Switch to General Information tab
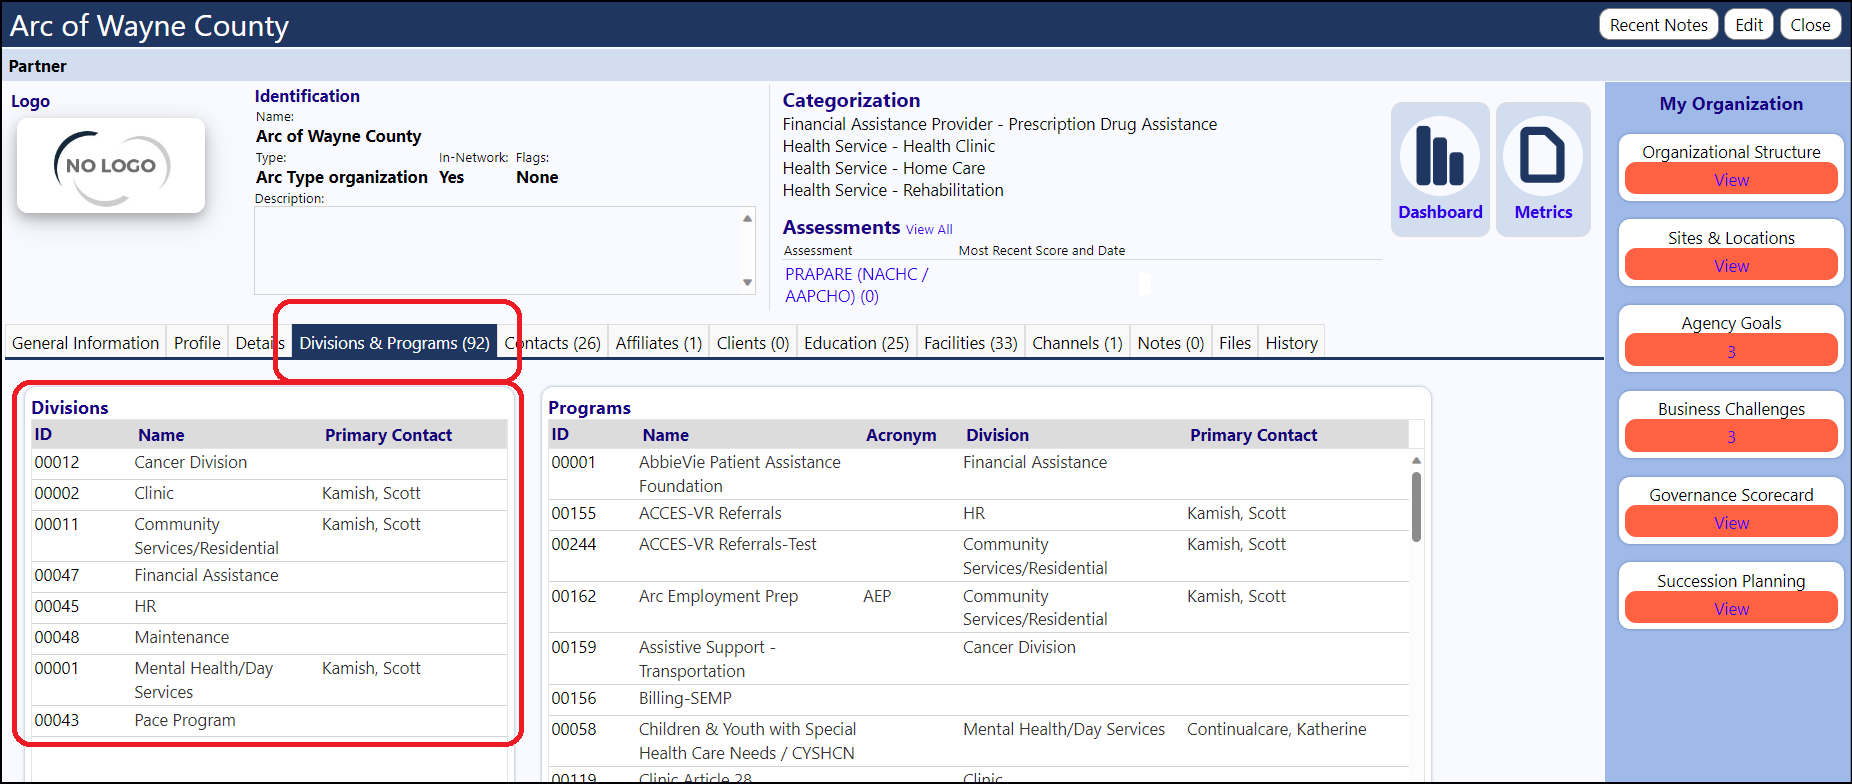The width and height of the screenshot is (1852, 784). point(85,343)
